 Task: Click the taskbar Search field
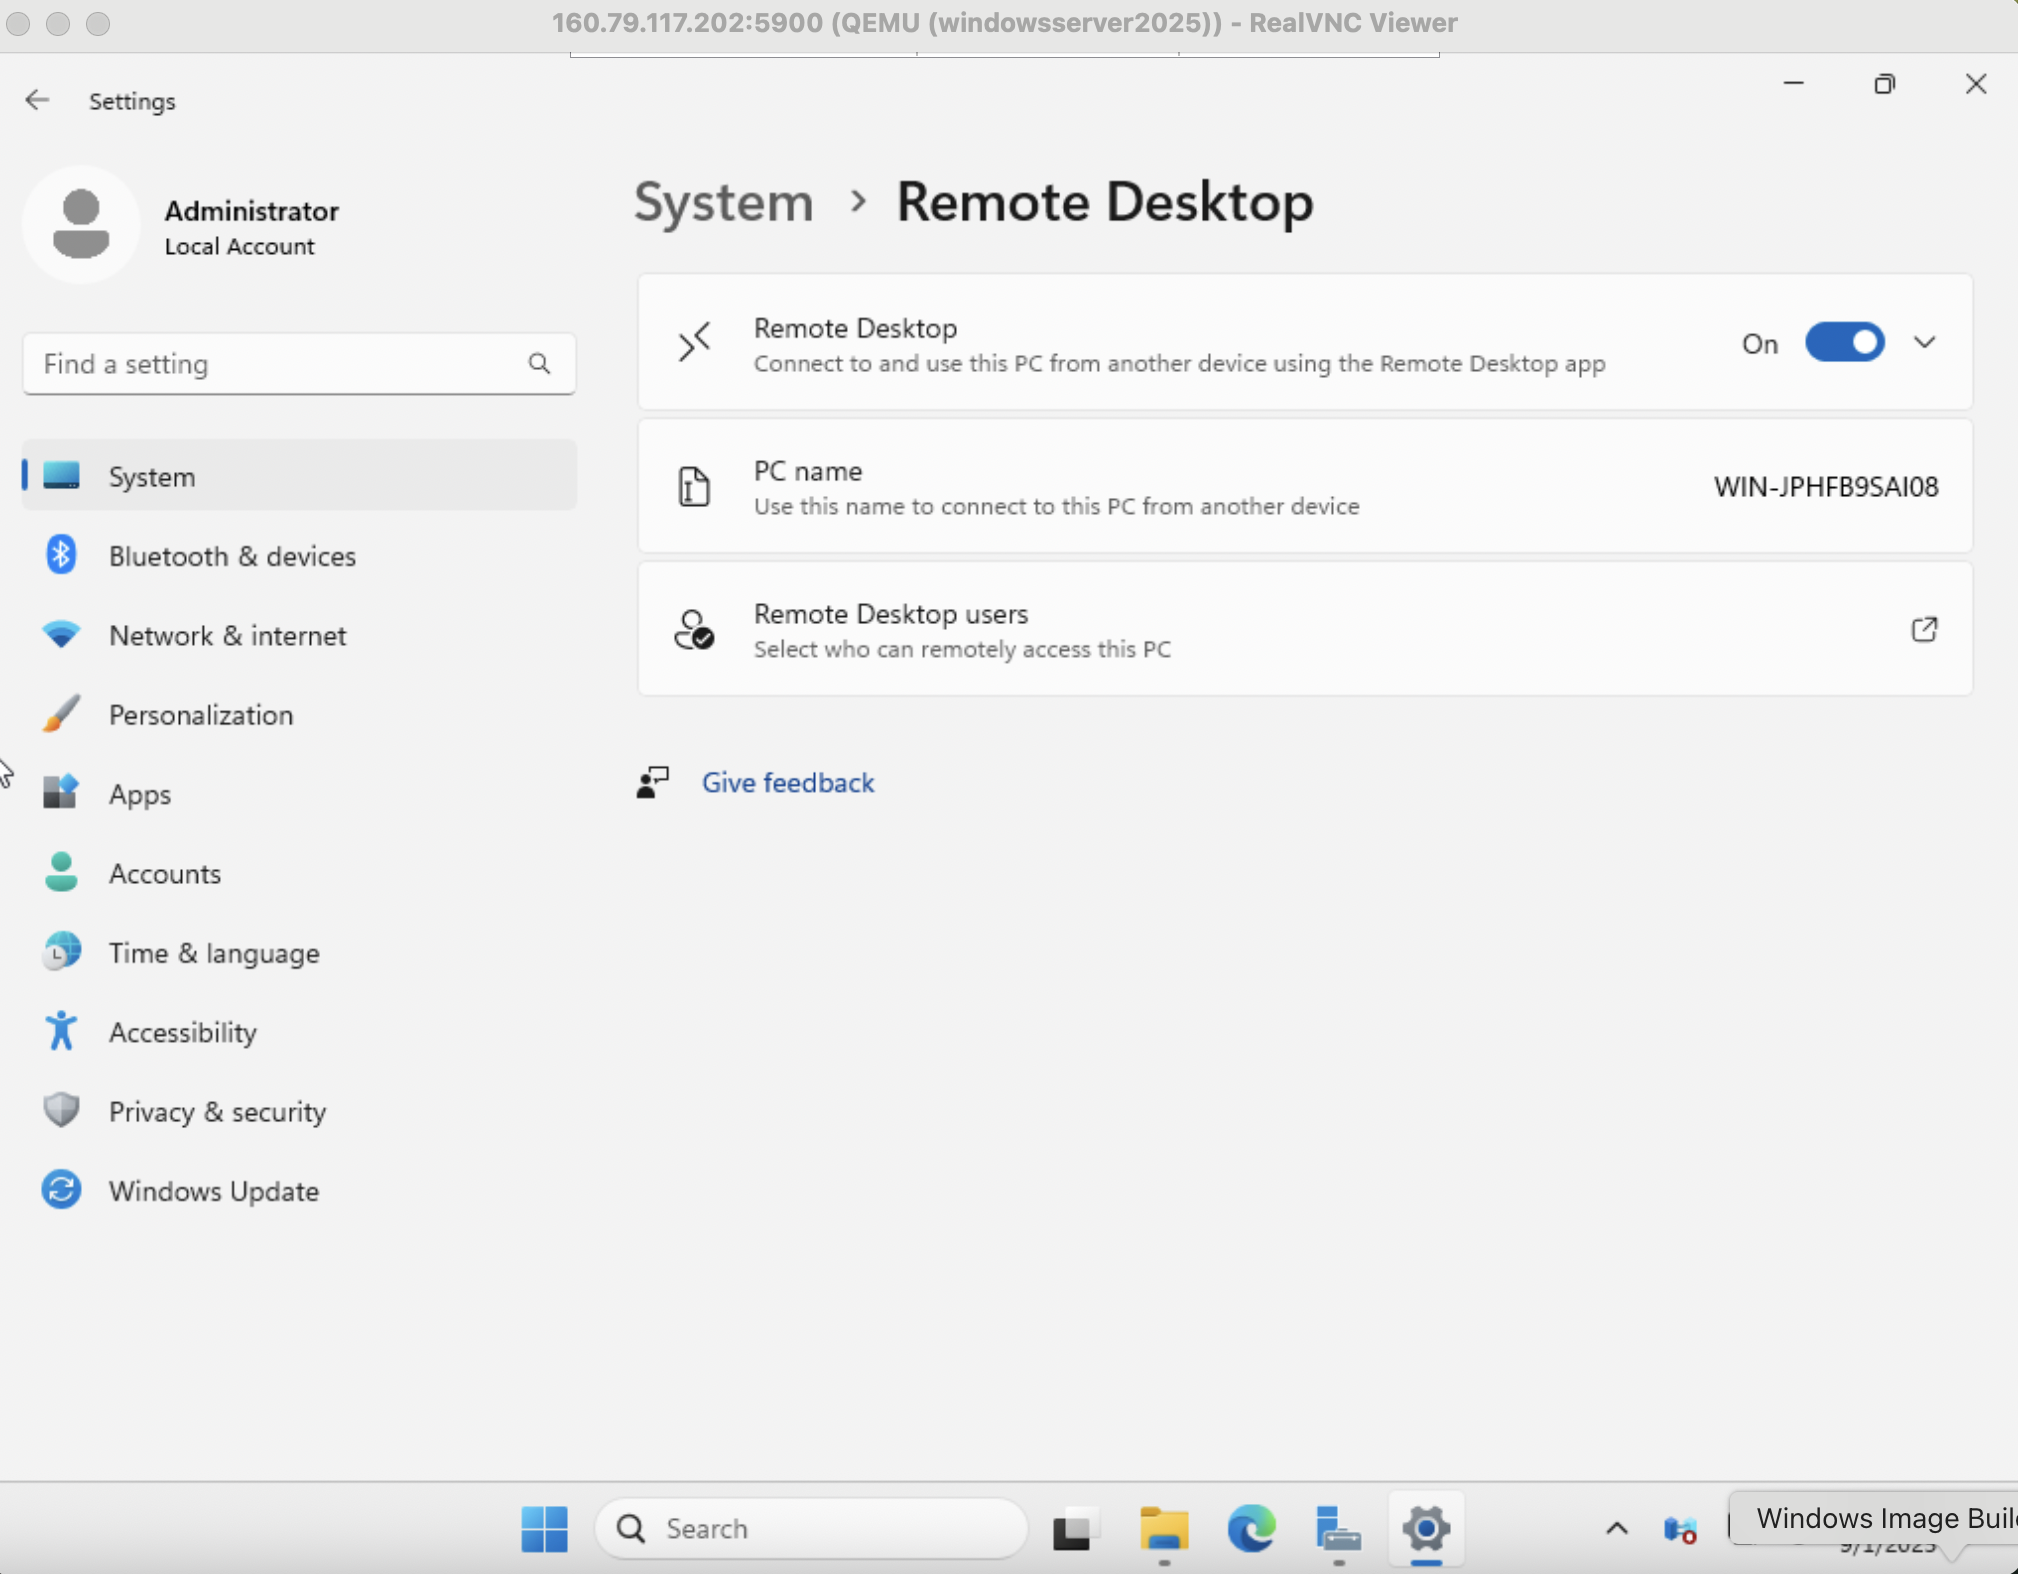click(810, 1529)
